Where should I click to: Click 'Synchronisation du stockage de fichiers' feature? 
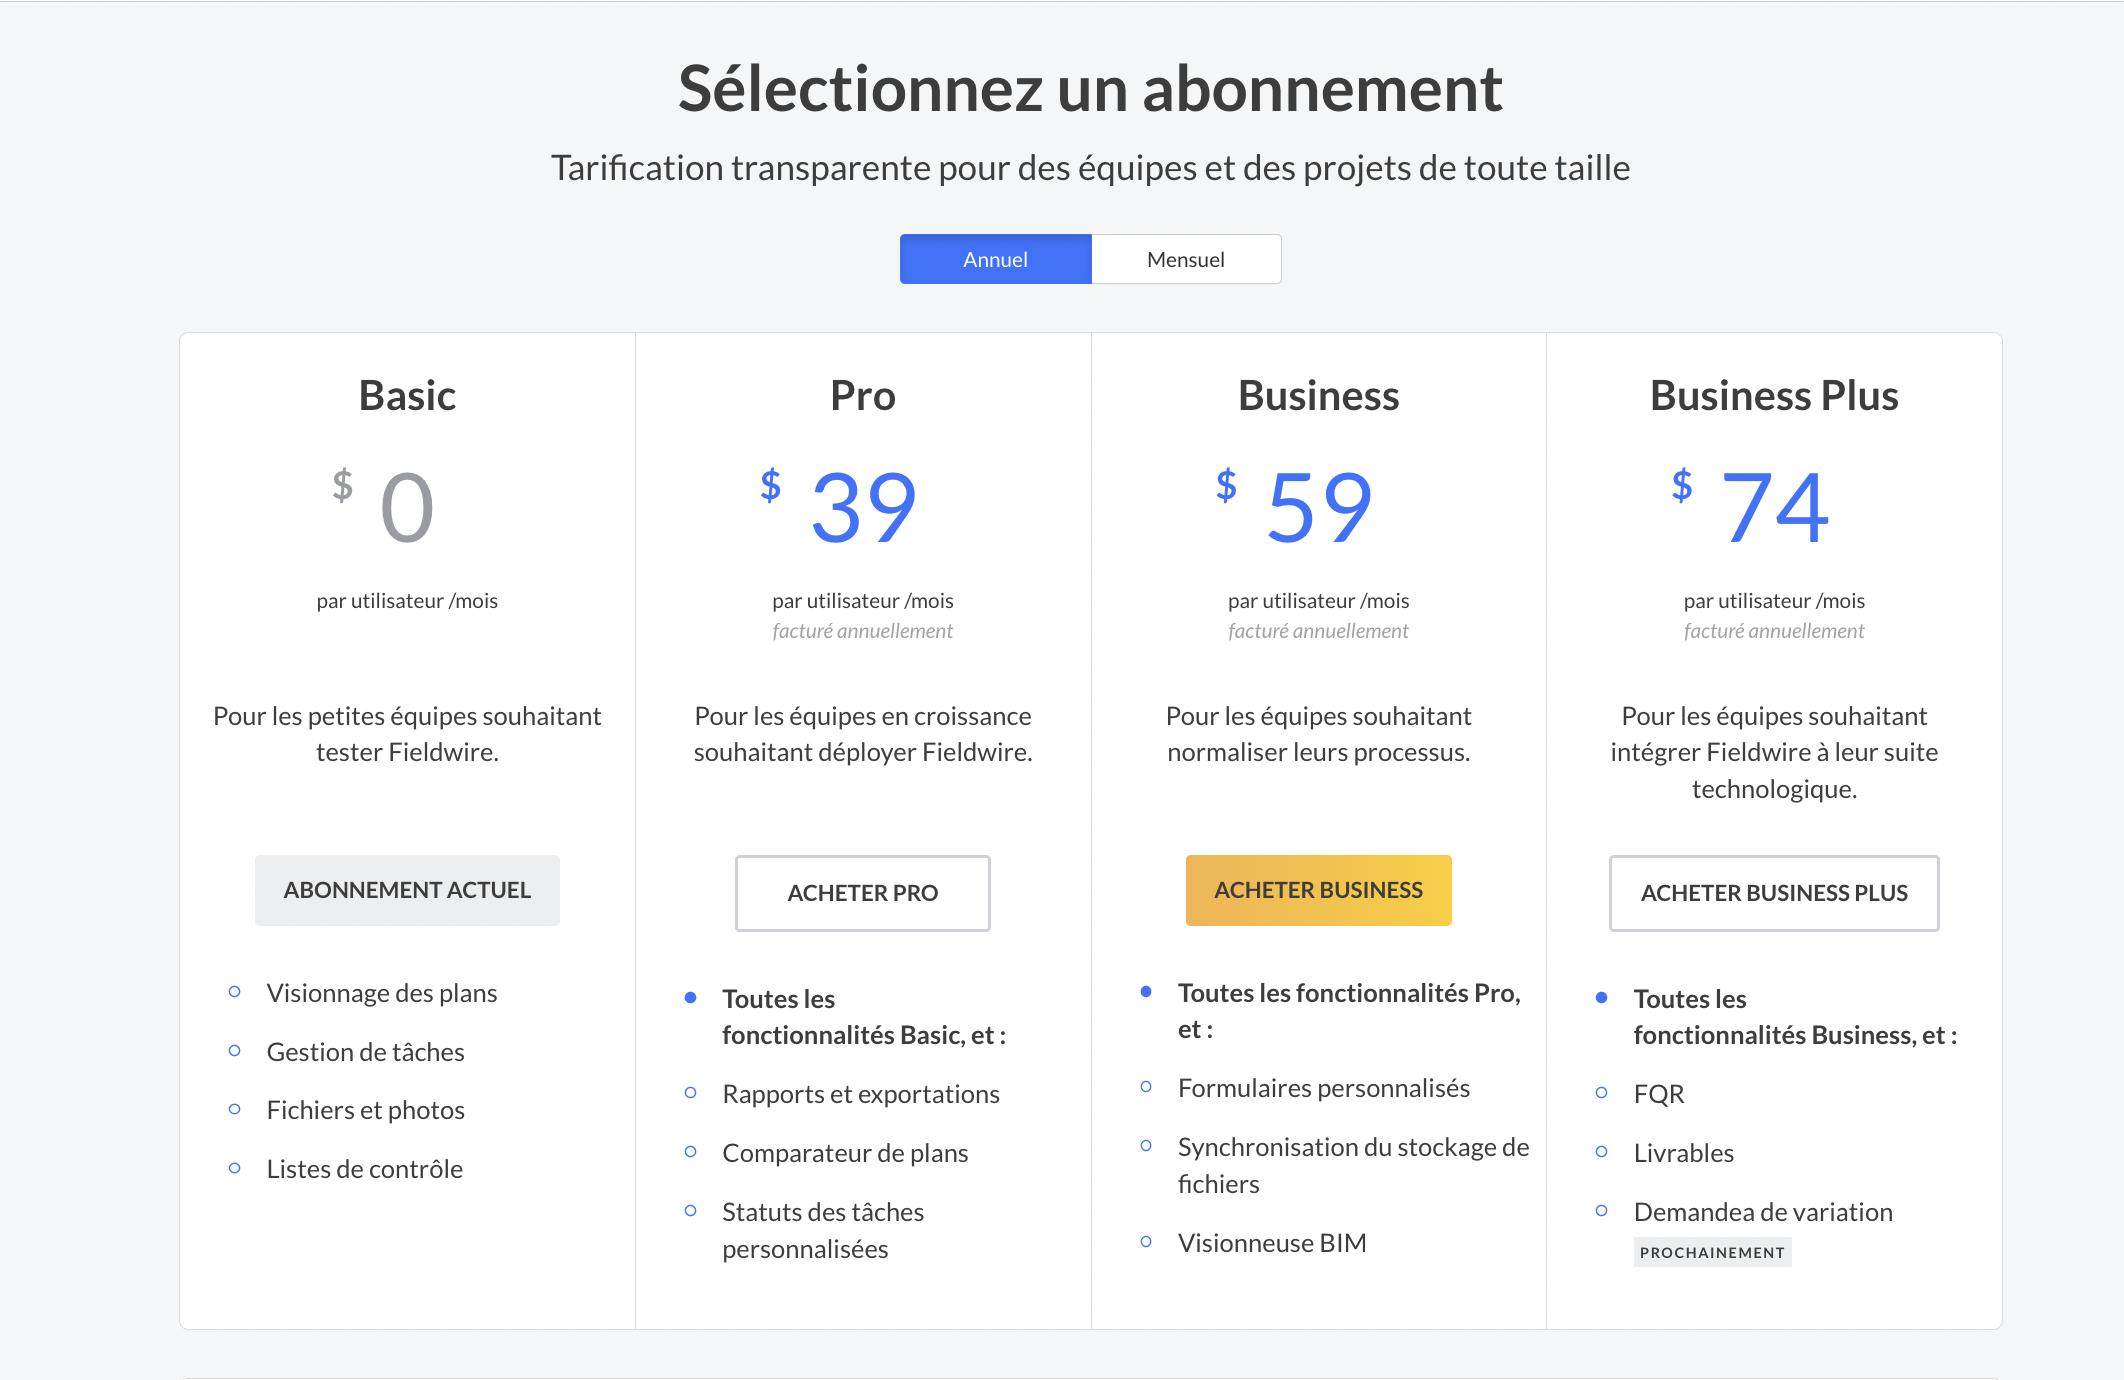(1354, 1165)
